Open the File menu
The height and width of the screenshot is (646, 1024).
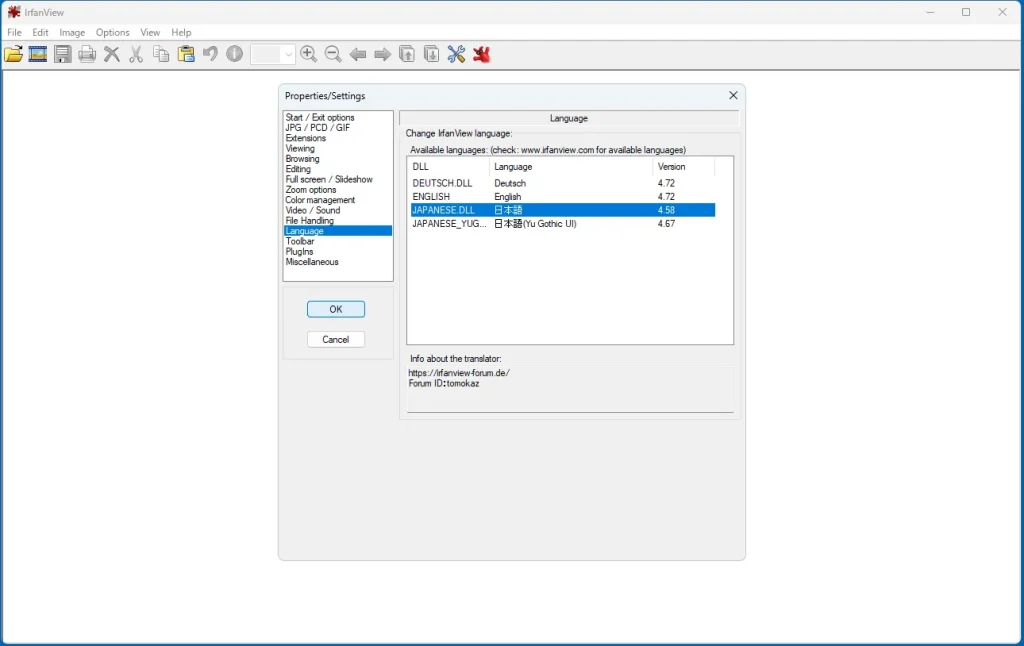pyautogui.click(x=14, y=32)
